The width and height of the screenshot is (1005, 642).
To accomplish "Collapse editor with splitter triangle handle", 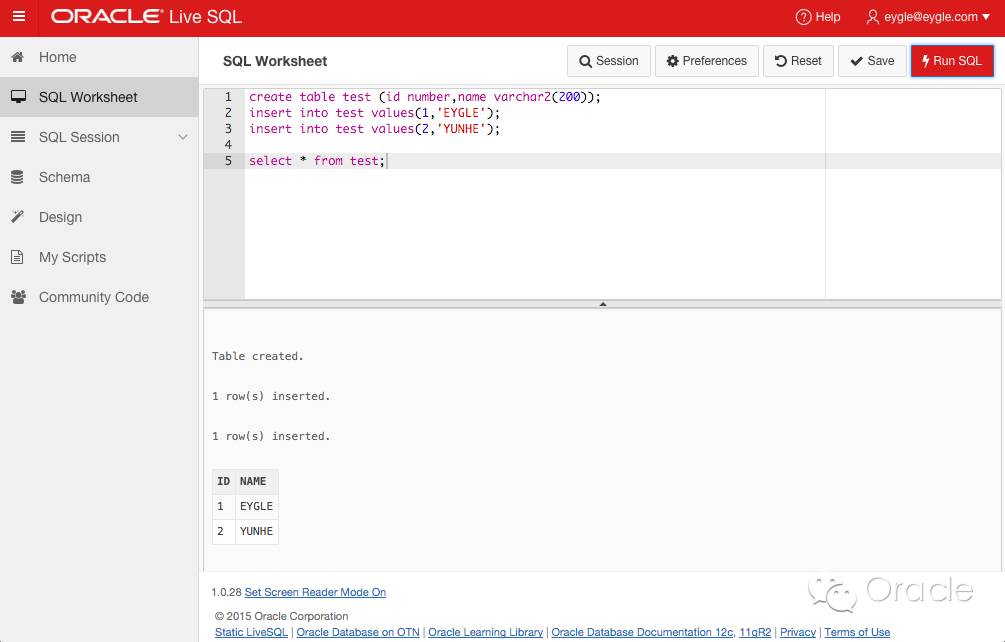I will point(602,304).
